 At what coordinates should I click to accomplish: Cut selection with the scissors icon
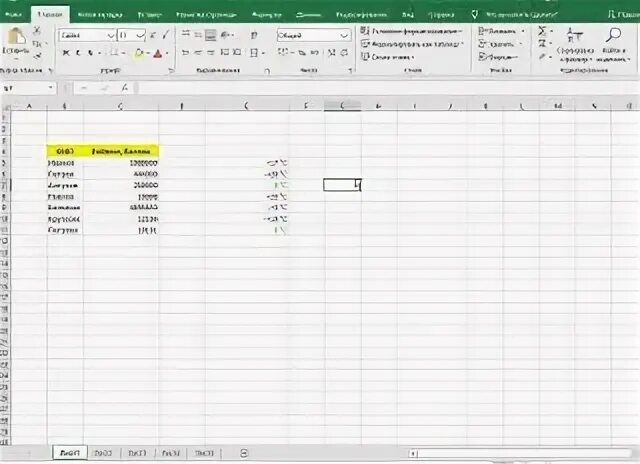tap(37, 30)
